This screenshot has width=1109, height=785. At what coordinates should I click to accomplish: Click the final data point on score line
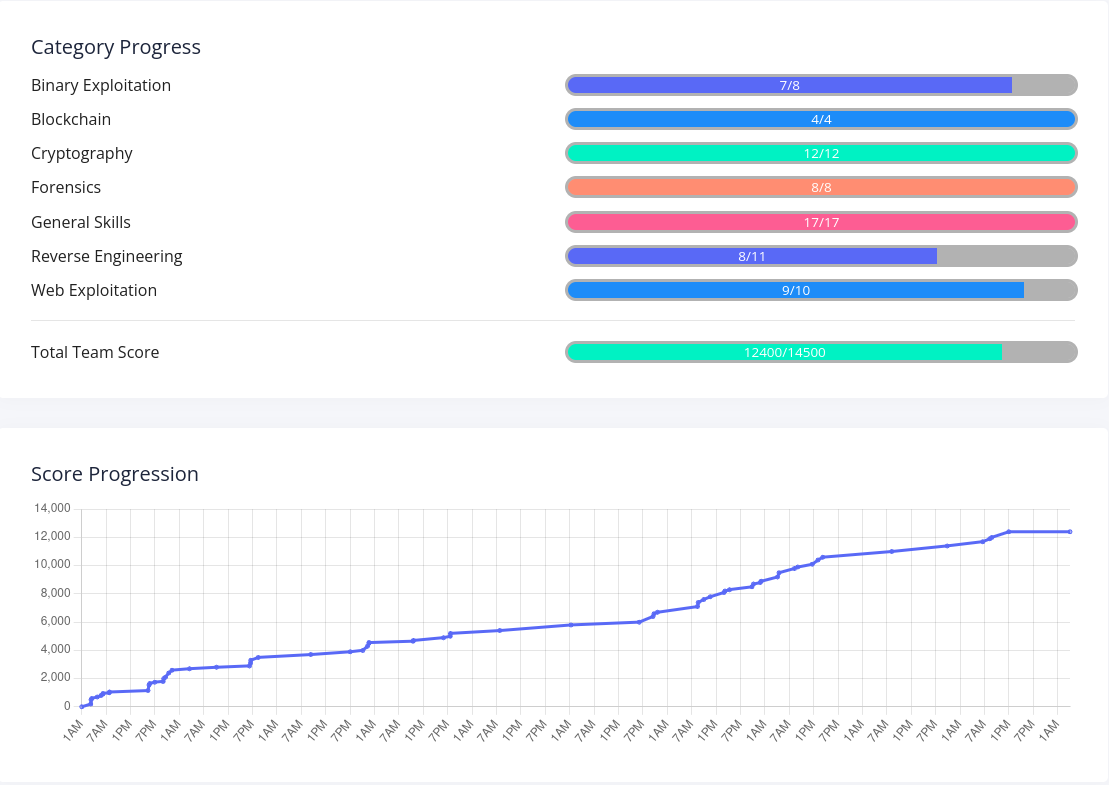point(1070,532)
